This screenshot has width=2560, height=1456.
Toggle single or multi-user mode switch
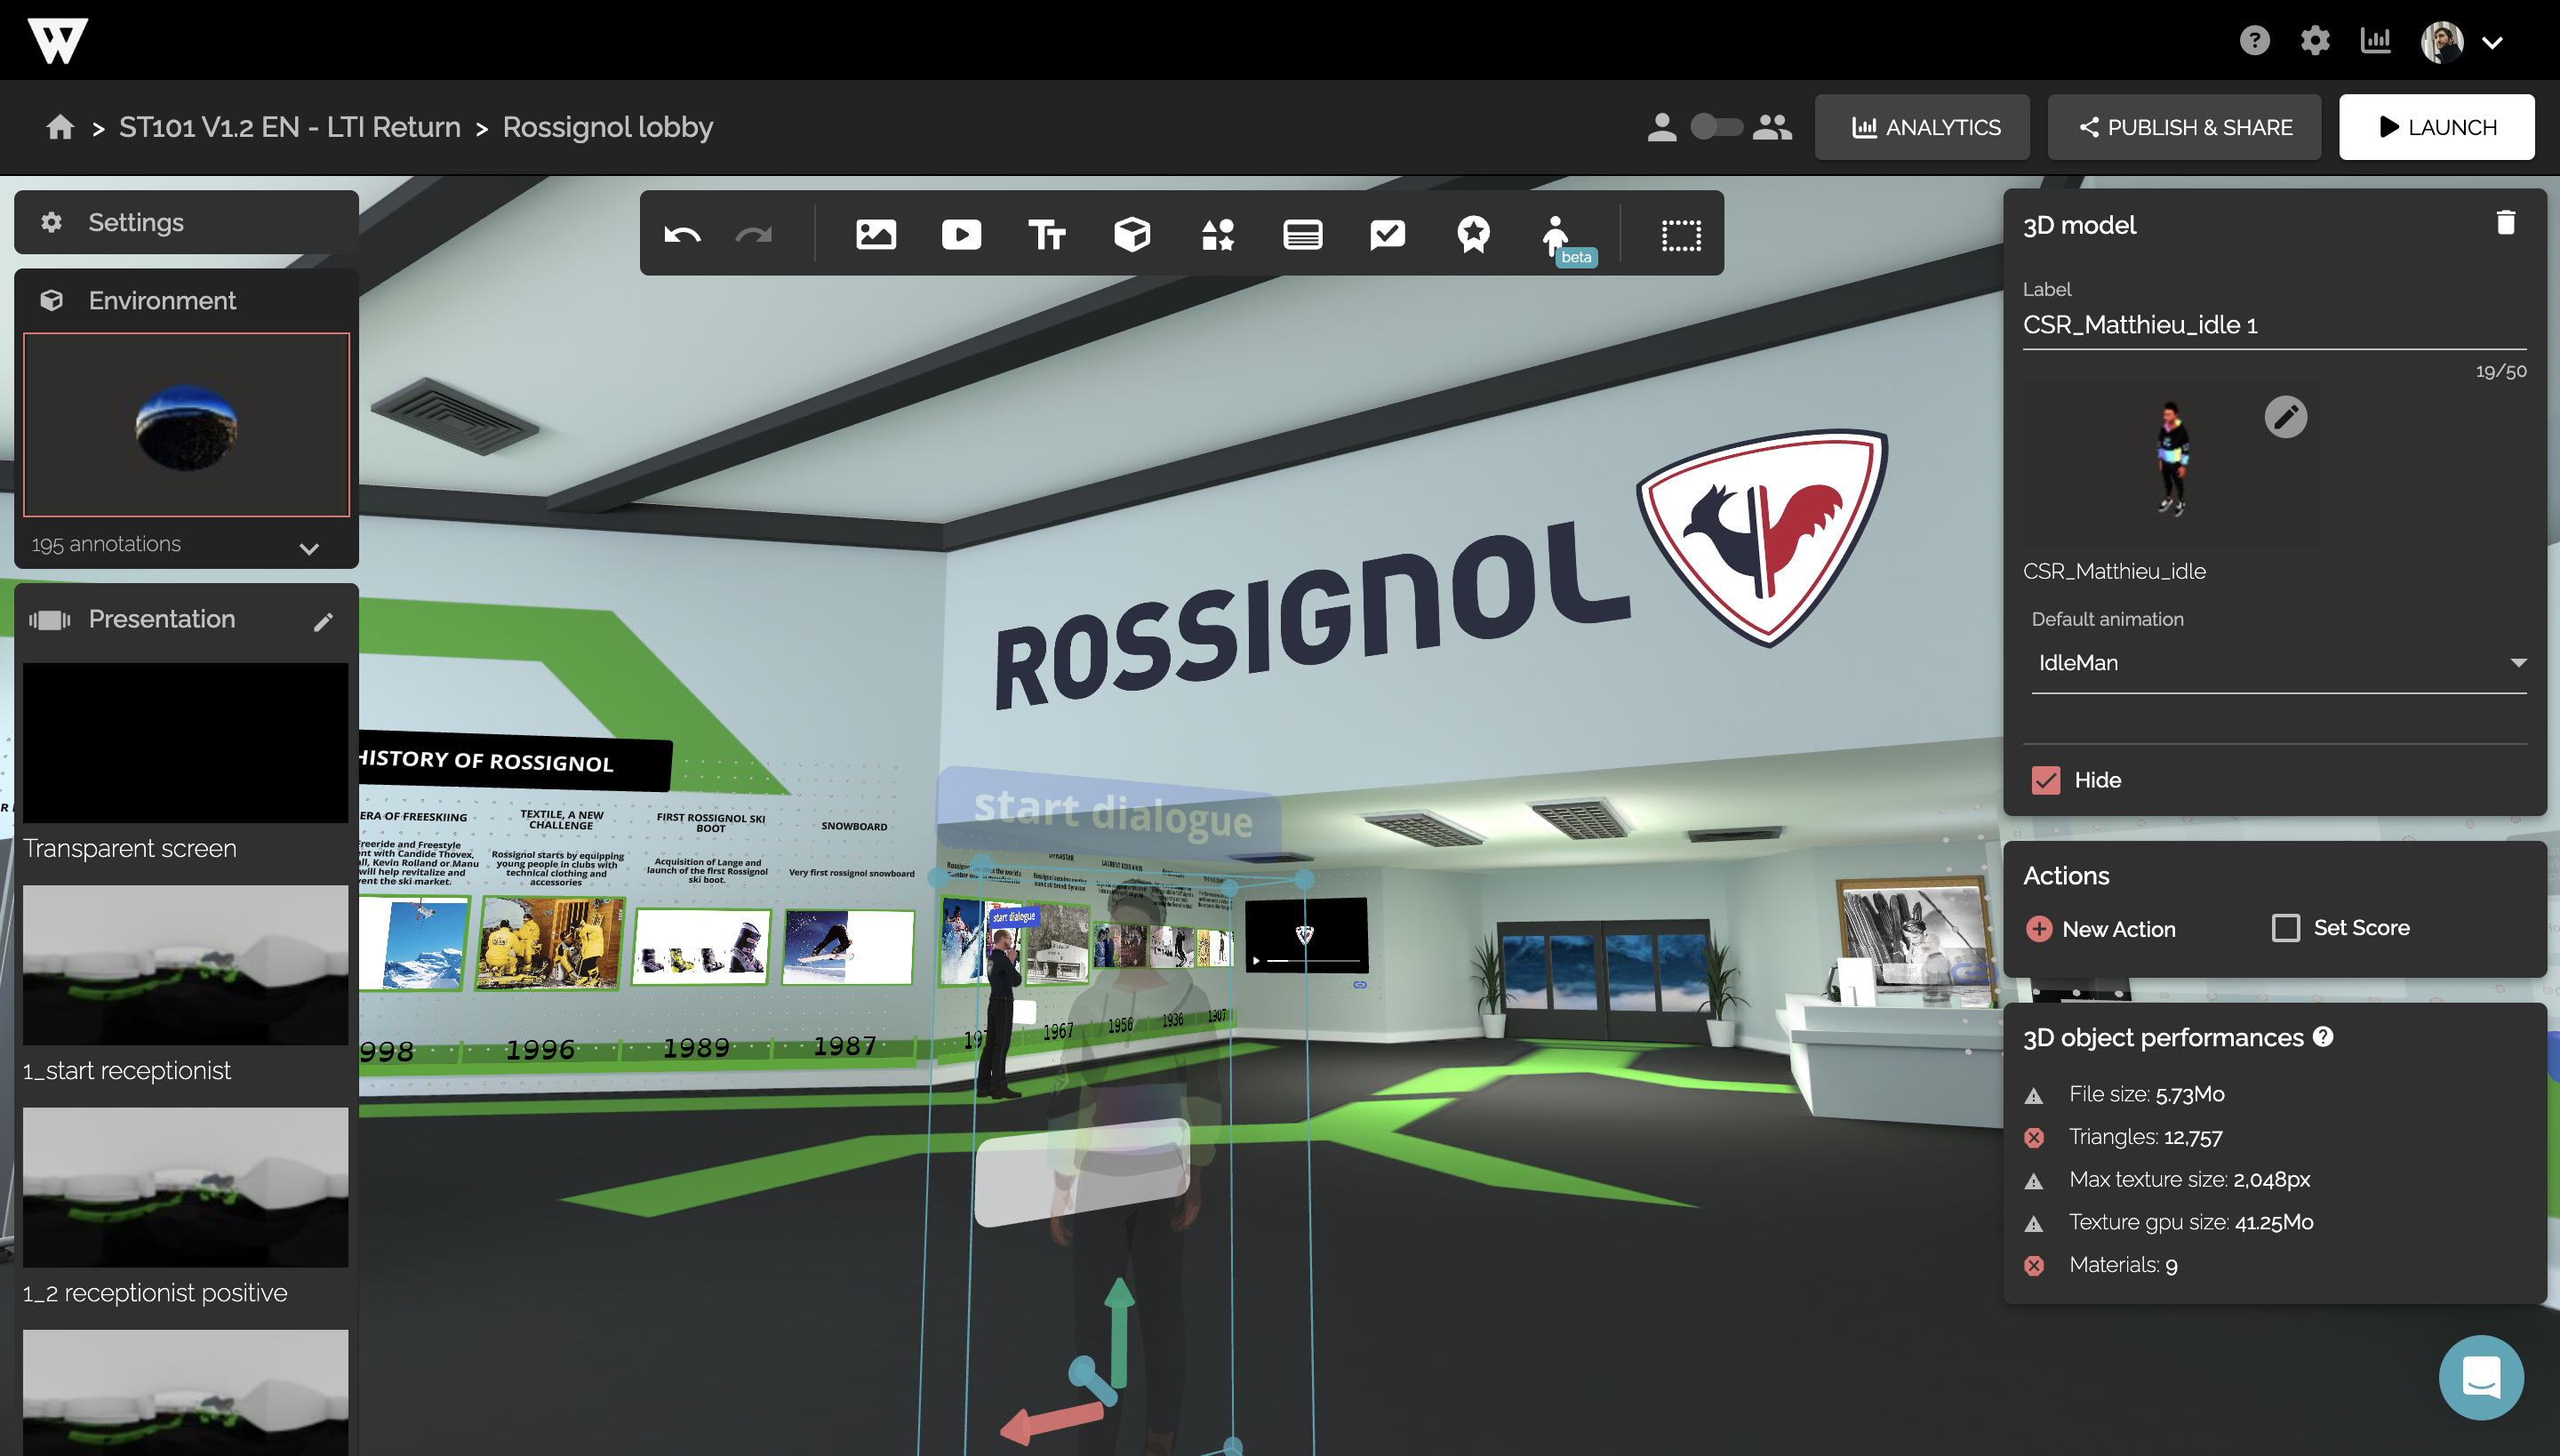[1716, 127]
